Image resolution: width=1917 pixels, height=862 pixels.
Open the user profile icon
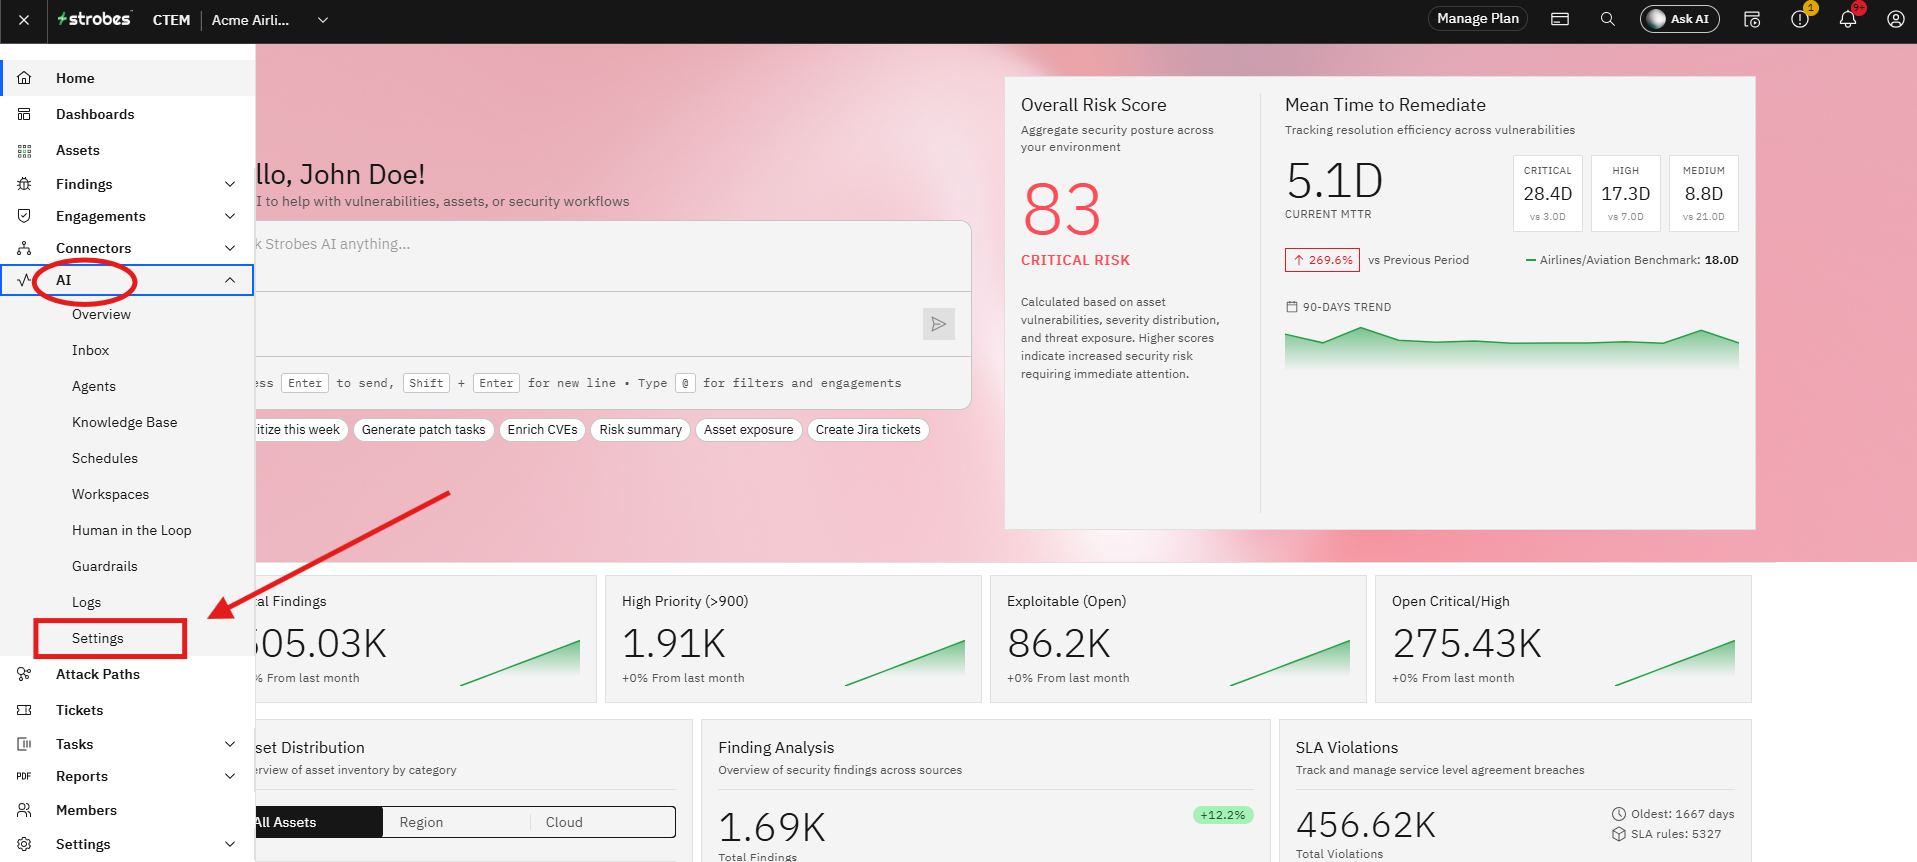(x=1895, y=19)
